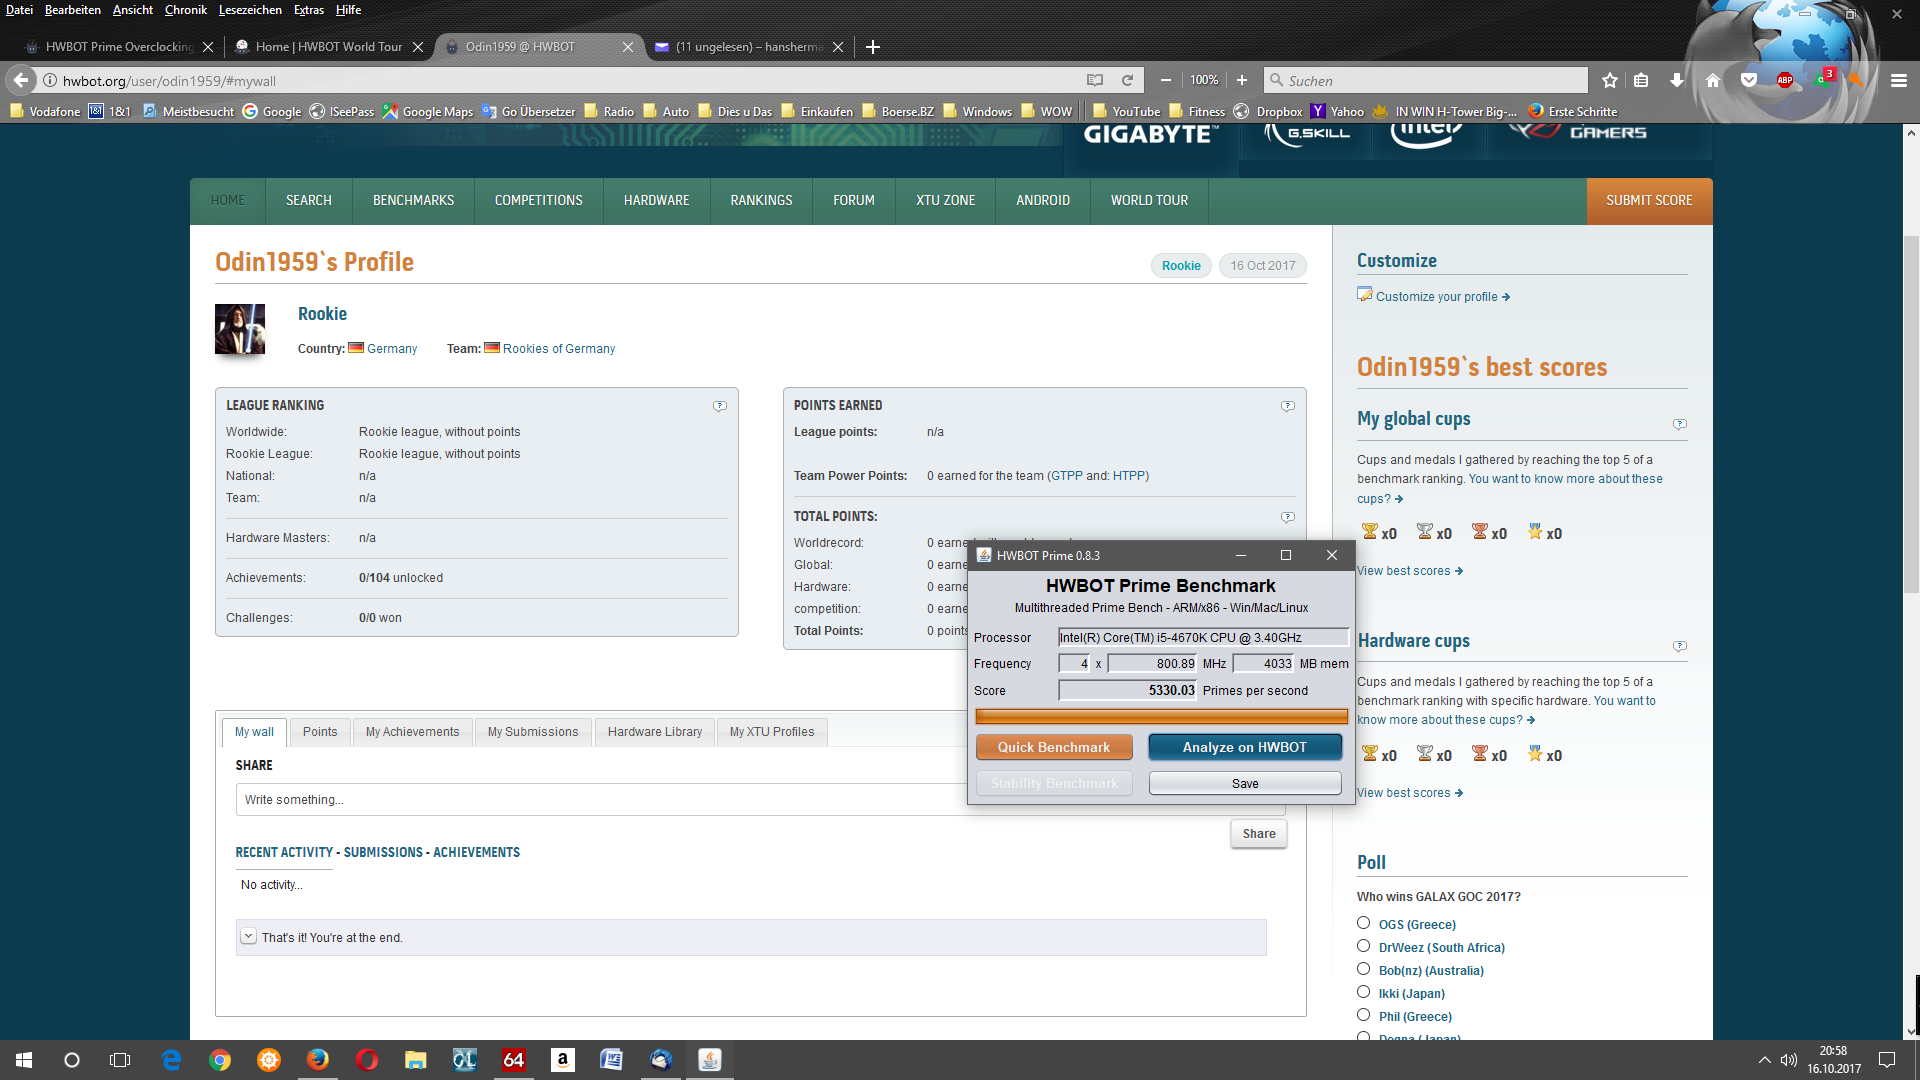Click the Suchen search field

pyautogui.click(x=1426, y=80)
